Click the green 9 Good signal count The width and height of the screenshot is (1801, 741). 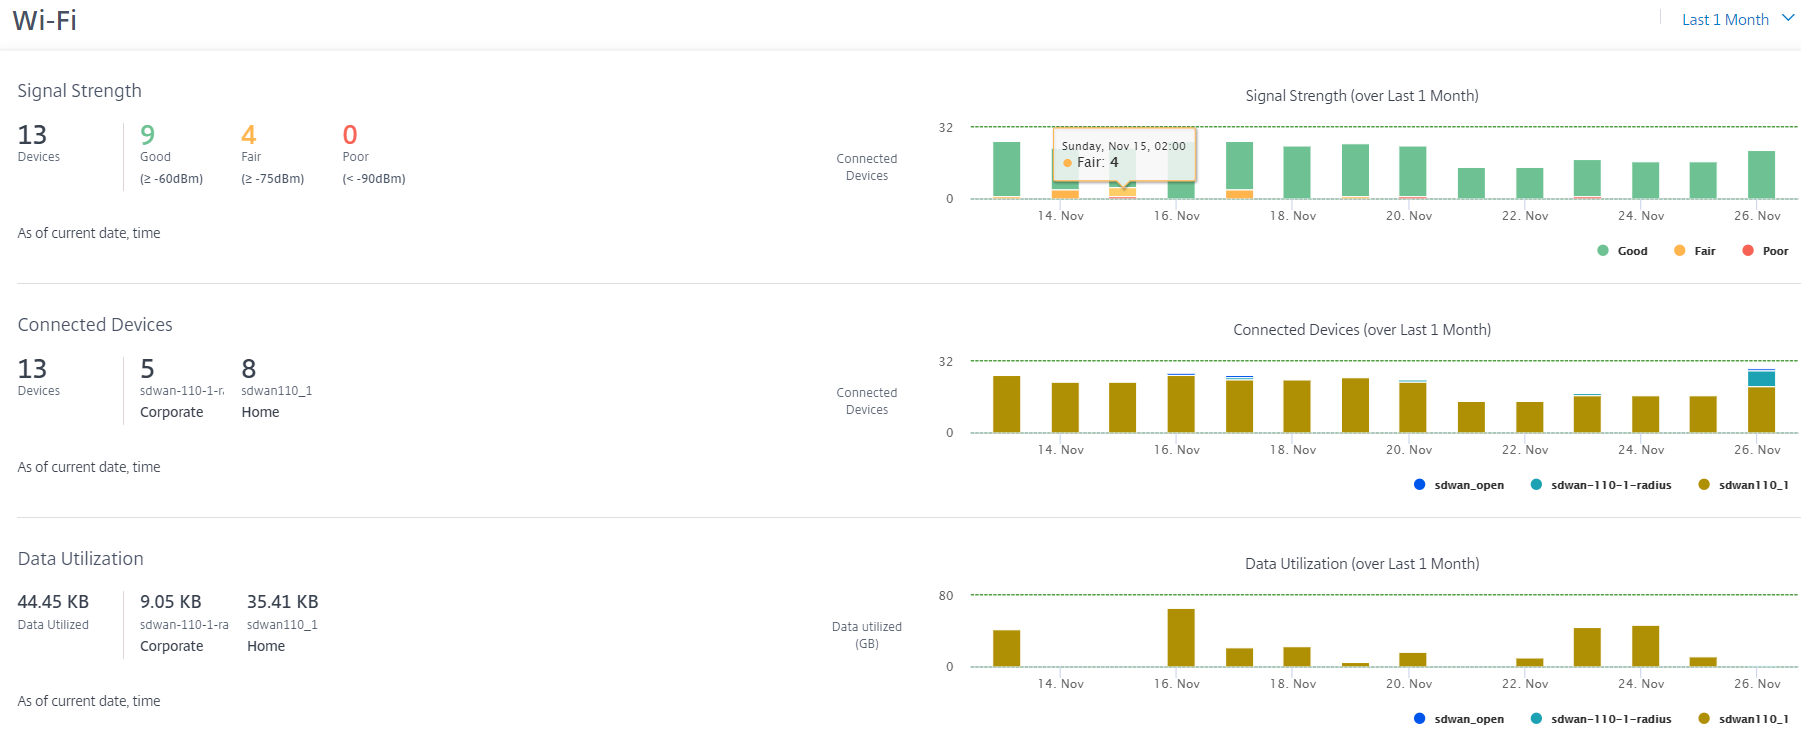(148, 135)
